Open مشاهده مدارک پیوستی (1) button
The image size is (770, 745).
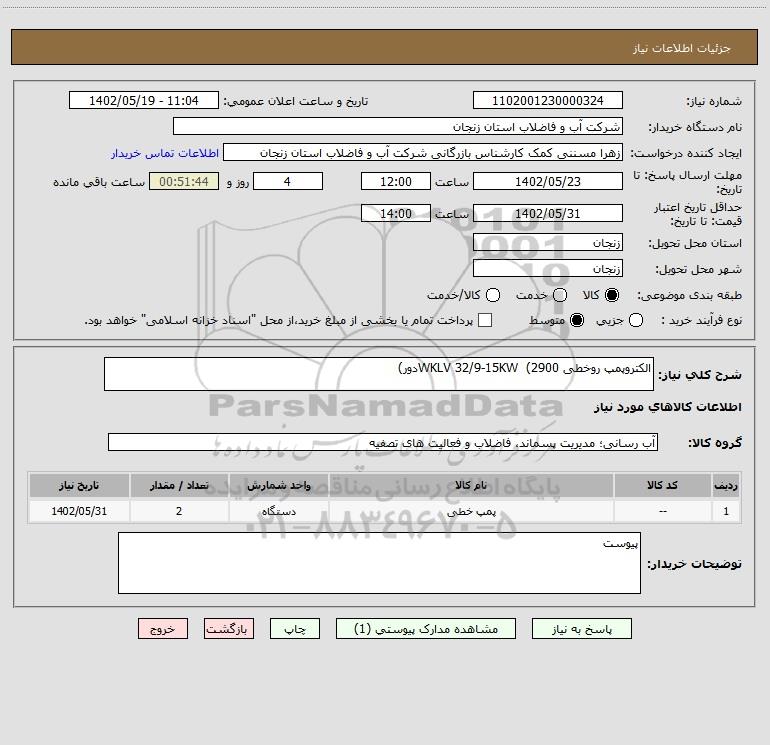[x=426, y=629]
